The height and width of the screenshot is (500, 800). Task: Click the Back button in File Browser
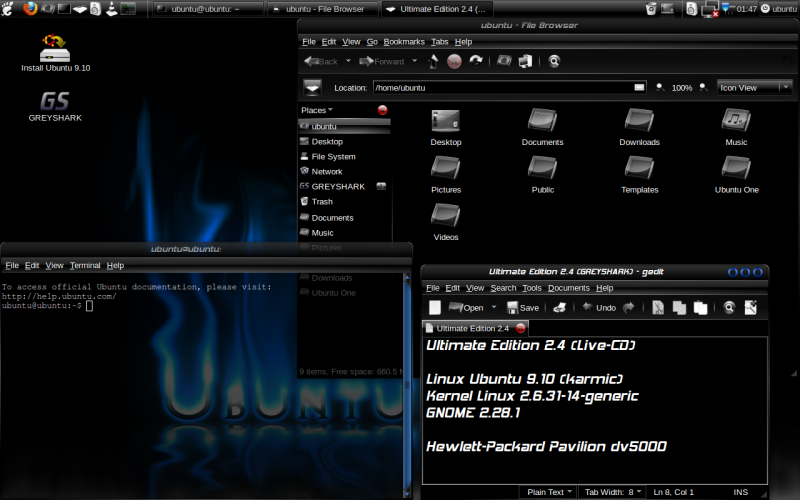321,61
